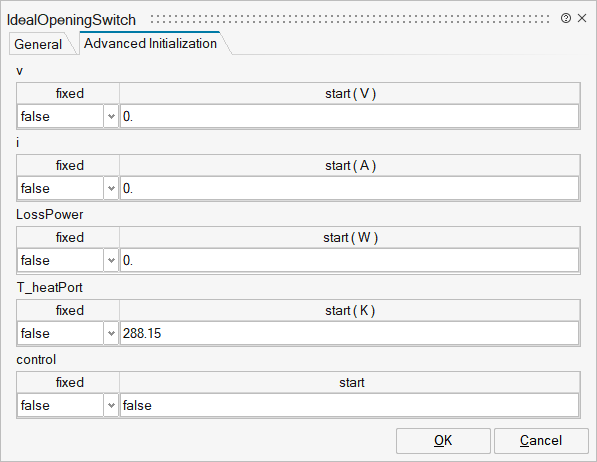Image resolution: width=597 pixels, height=462 pixels.
Task: Click the i start current input field
Action: pos(350,188)
